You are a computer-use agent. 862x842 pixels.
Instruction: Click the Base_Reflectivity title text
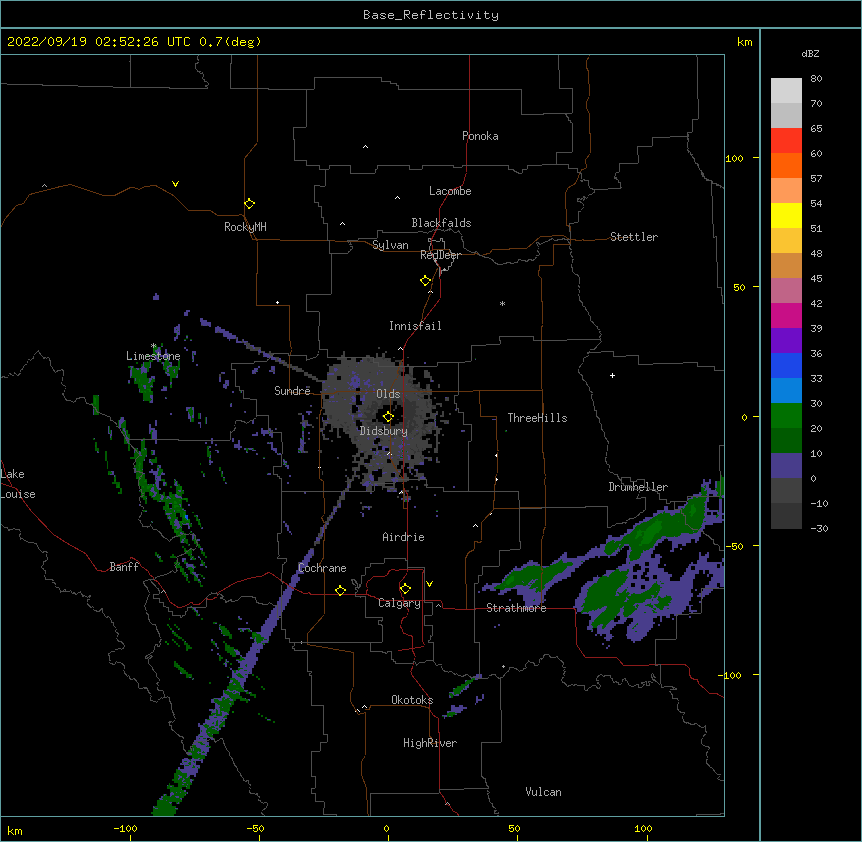coord(431,15)
